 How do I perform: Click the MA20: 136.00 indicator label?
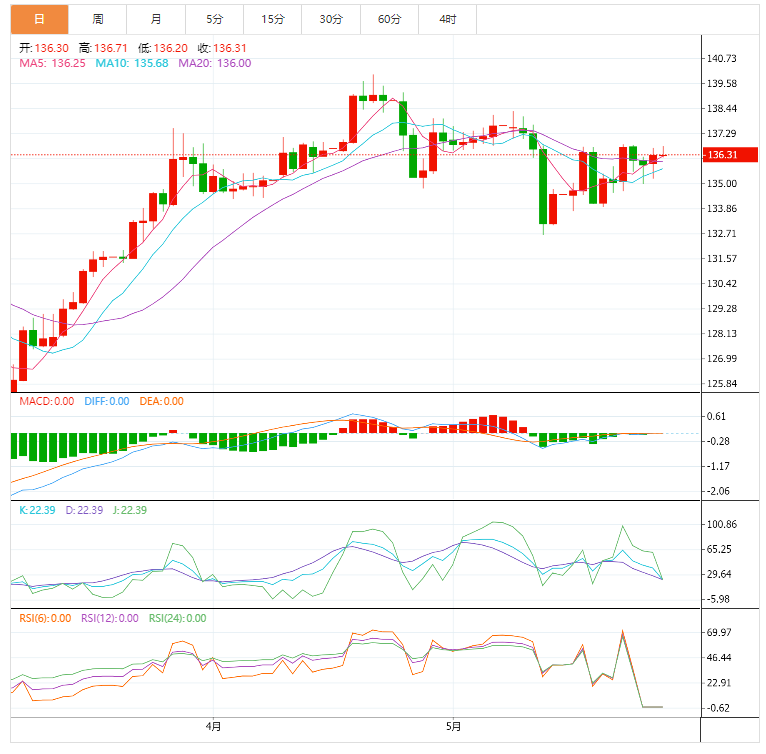[215, 64]
